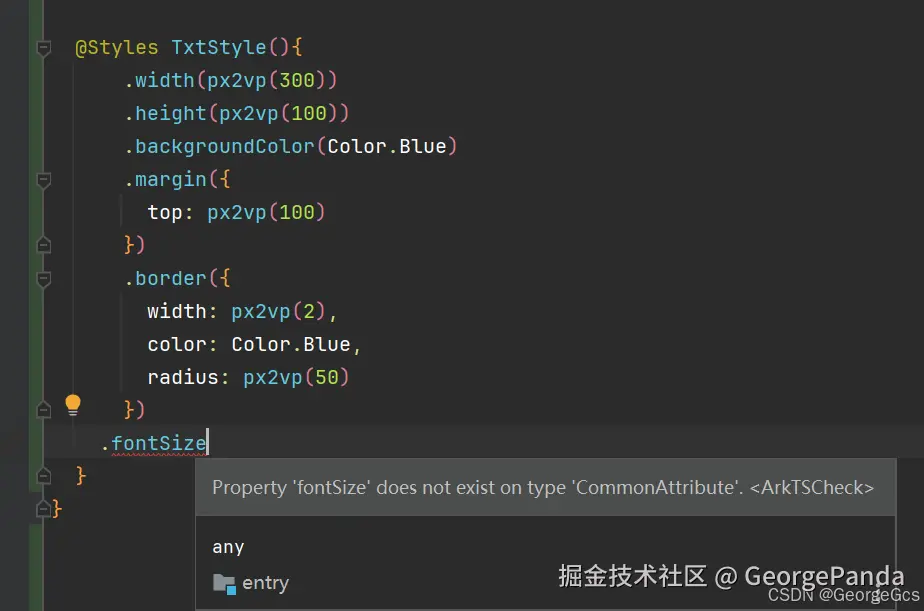Click the .margin method call
The image size is (924, 611).
[x=177, y=179]
